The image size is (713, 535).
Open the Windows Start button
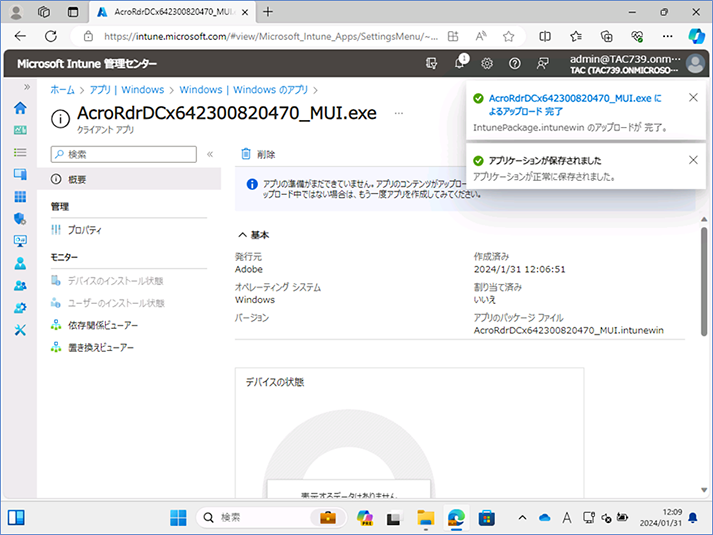178,517
